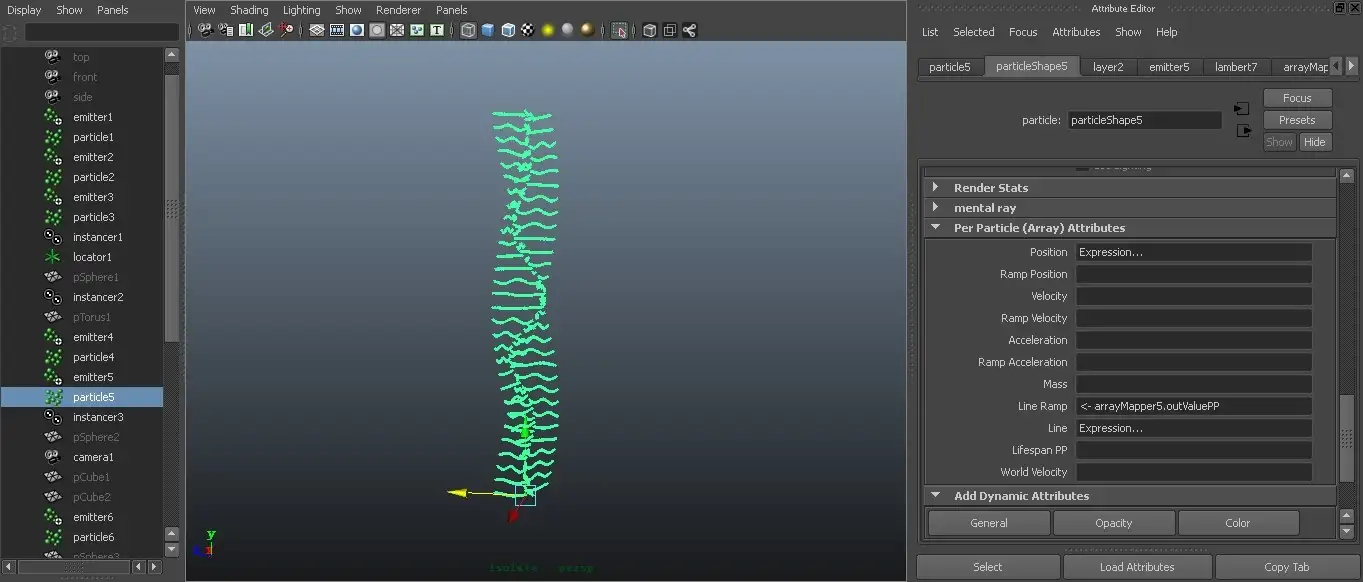The height and width of the screenshot is (582, 1363).
Task: Click X-Ray Active Components icon
Action: tap(670, 30)
